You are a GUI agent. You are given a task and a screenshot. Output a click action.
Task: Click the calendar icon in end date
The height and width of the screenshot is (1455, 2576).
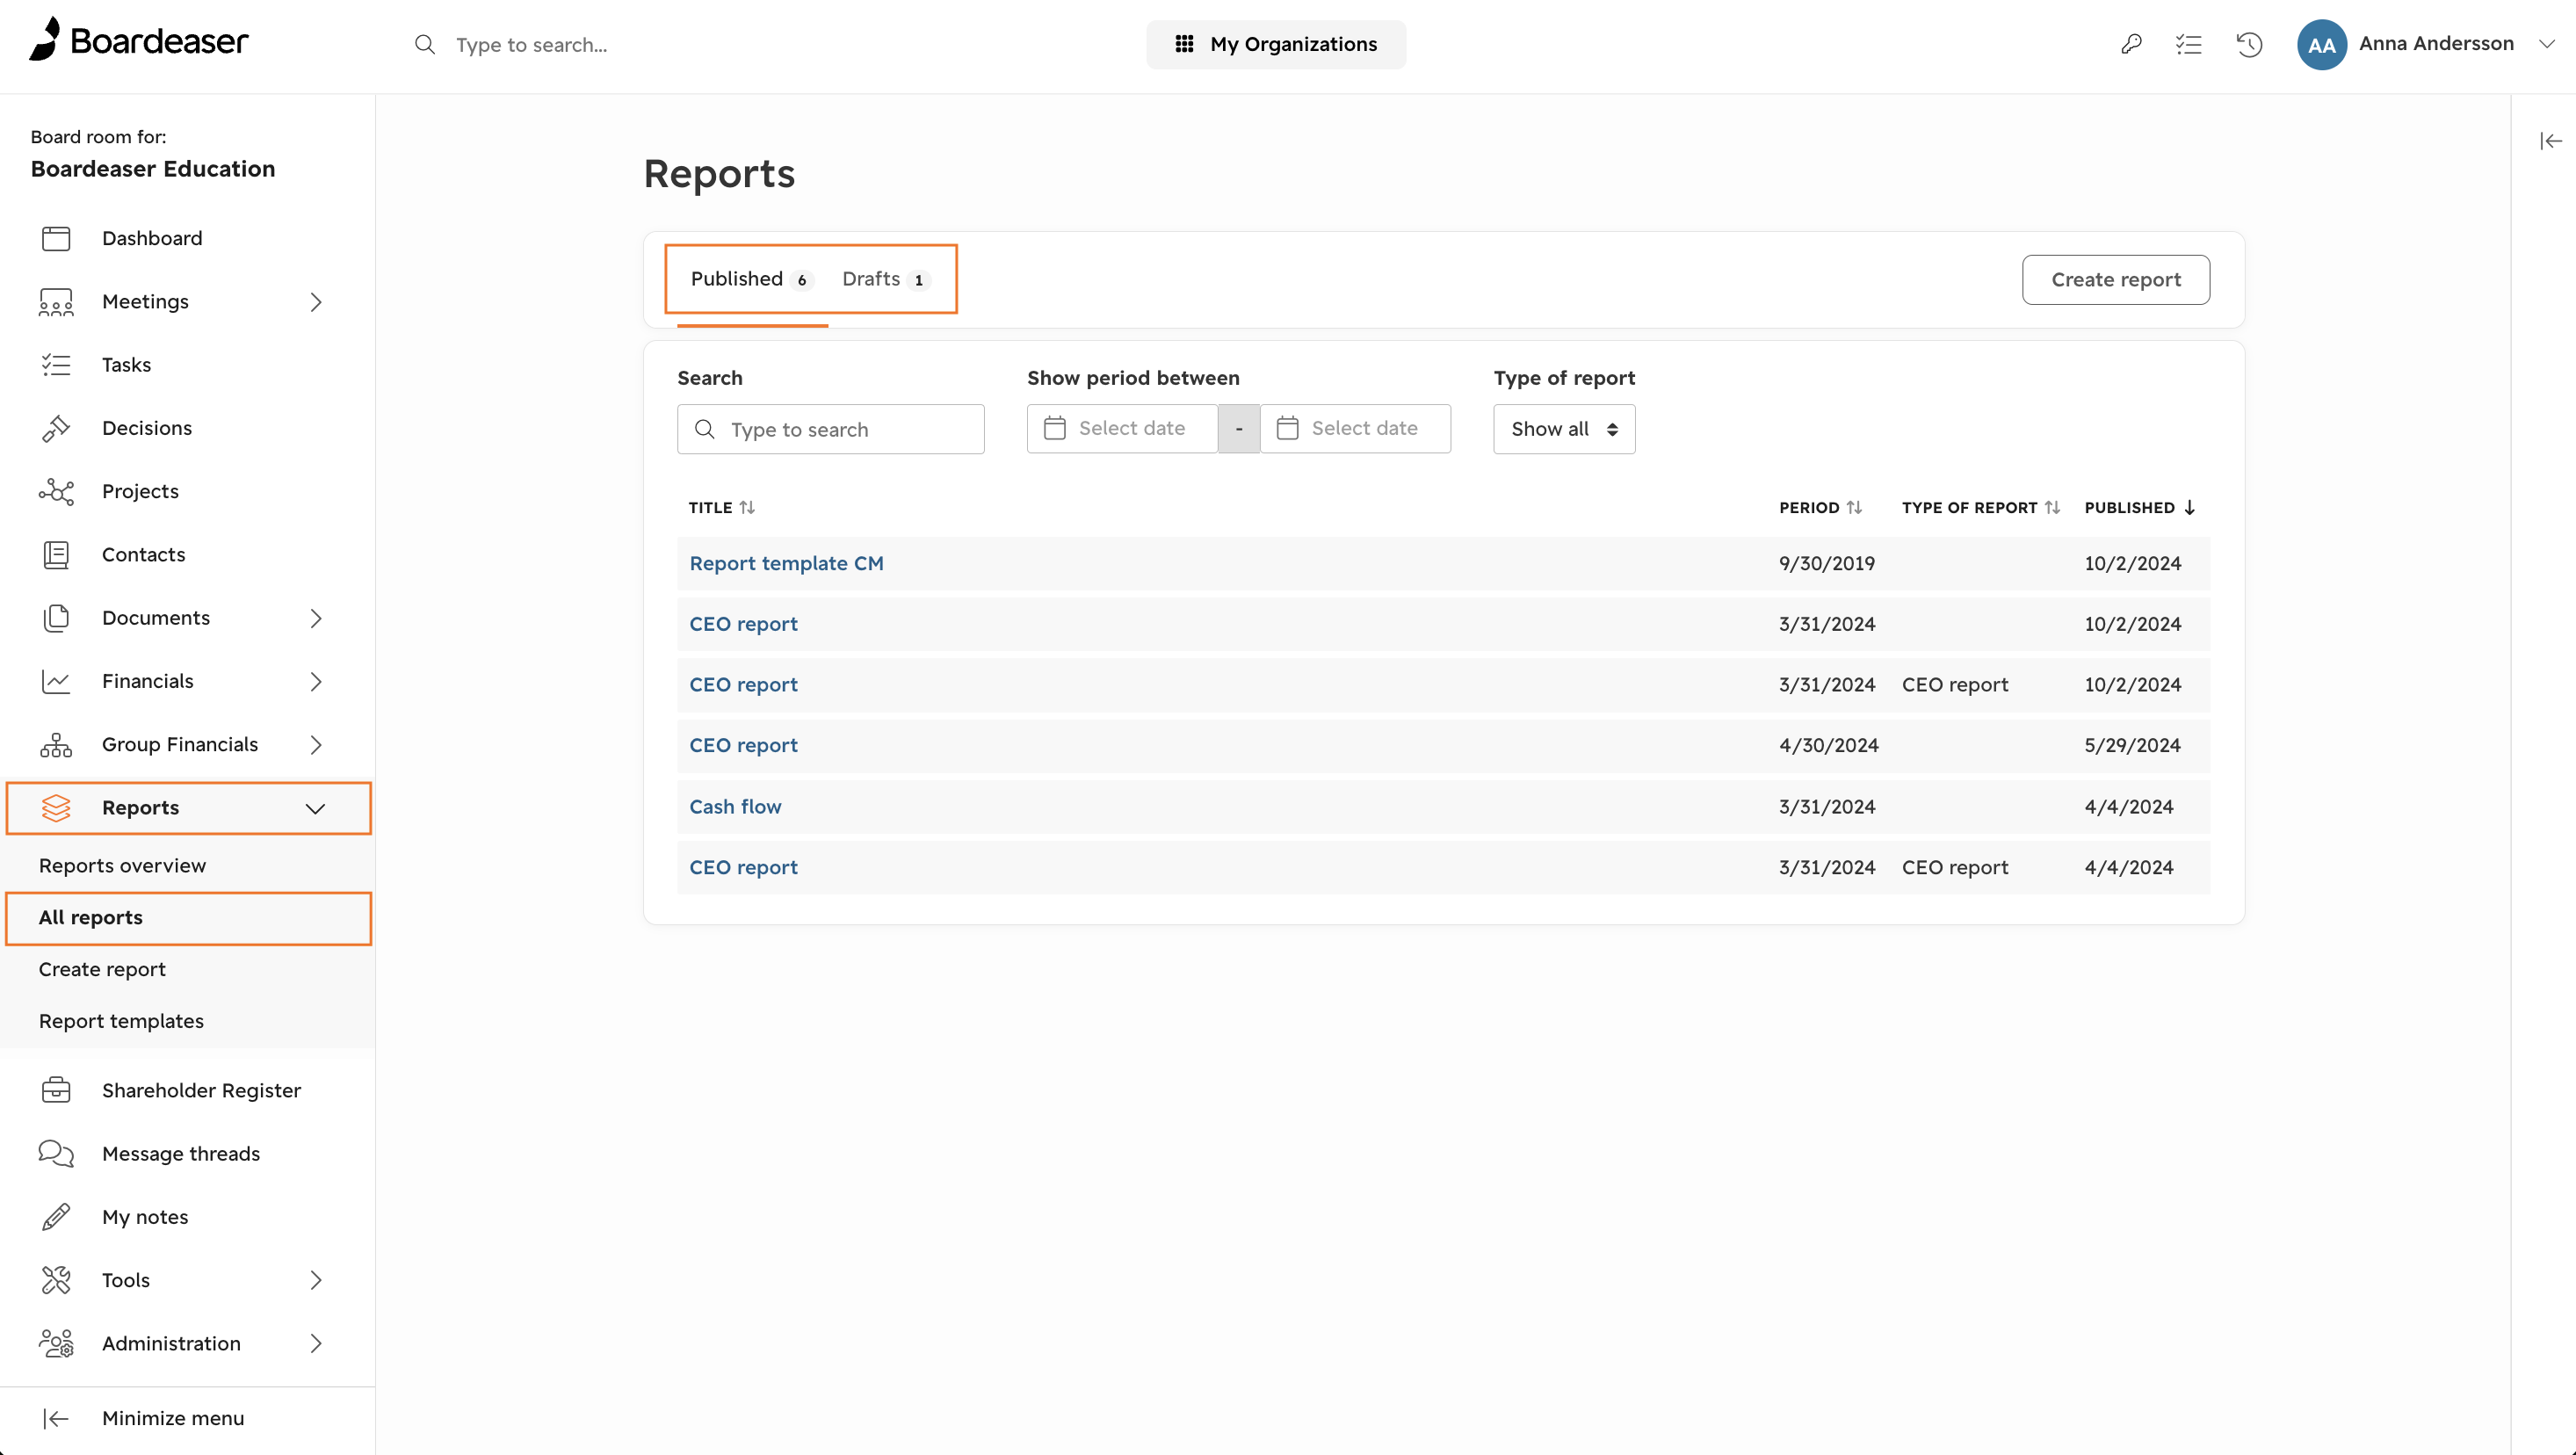pos(1287,428)
